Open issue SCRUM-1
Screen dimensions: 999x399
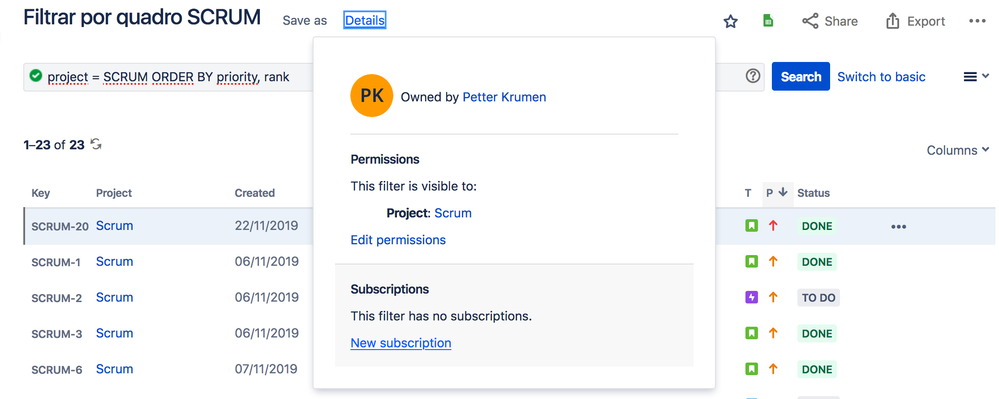point(56,262)
